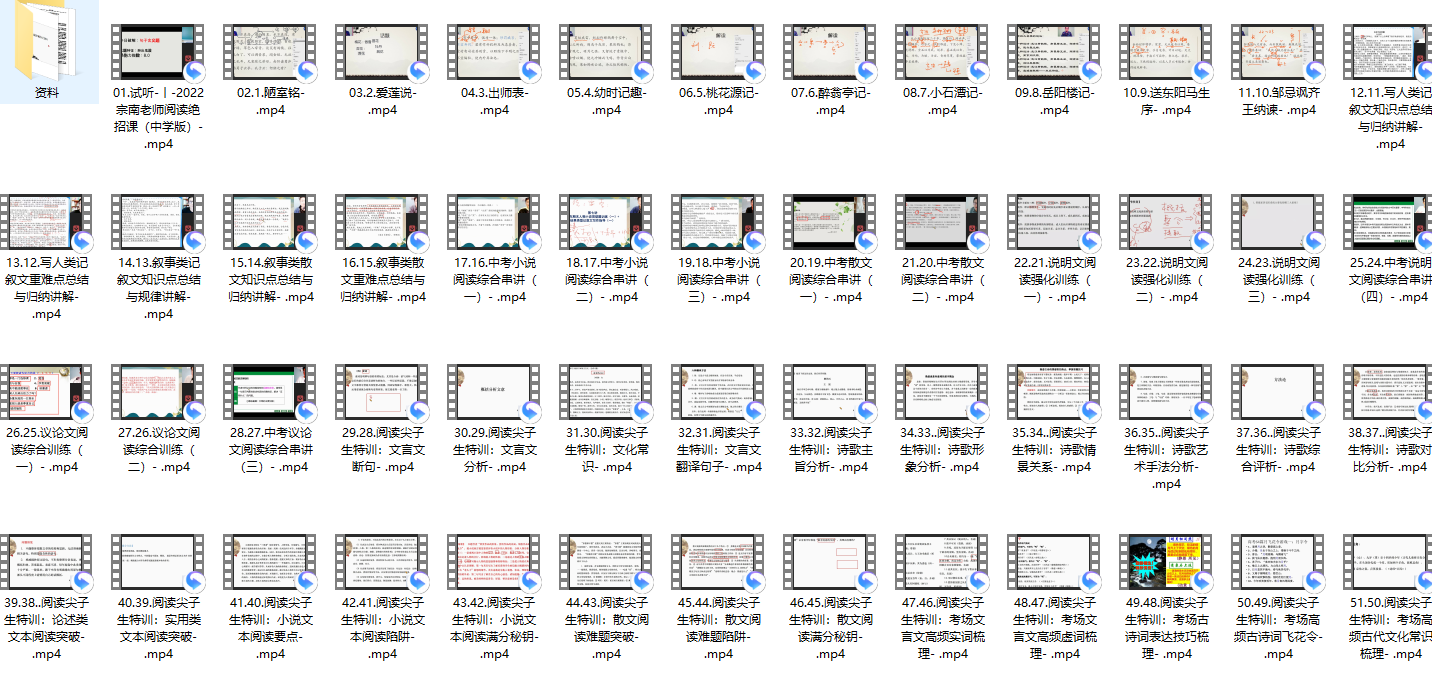The height and width of the screenshot is (690, 1432).
Task: Click the 04.3.出师表 video thumbnail
Action: click(495, 52)
